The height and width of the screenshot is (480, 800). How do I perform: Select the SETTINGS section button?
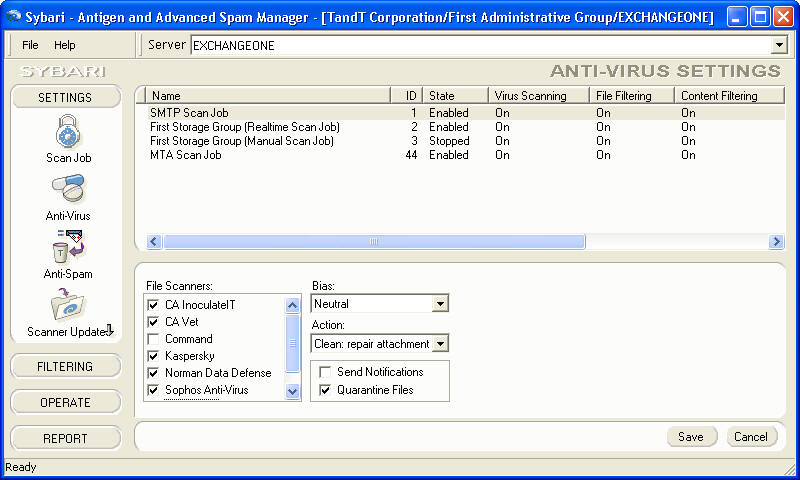pyautogui.click(x=65, y=97)
